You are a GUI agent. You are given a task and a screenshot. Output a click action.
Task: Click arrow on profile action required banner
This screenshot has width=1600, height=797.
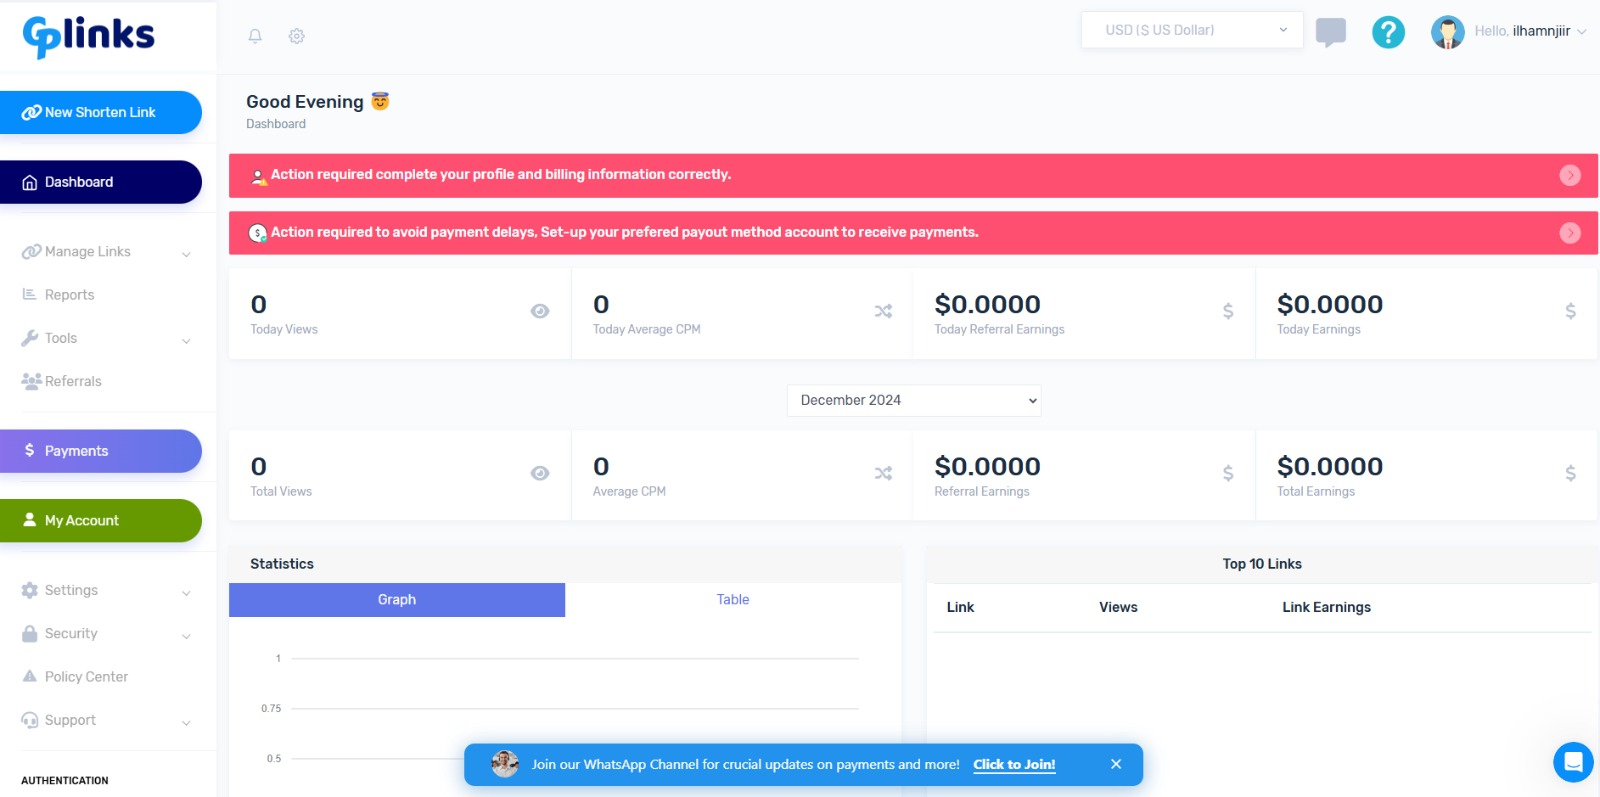(x=1570, y=175)
